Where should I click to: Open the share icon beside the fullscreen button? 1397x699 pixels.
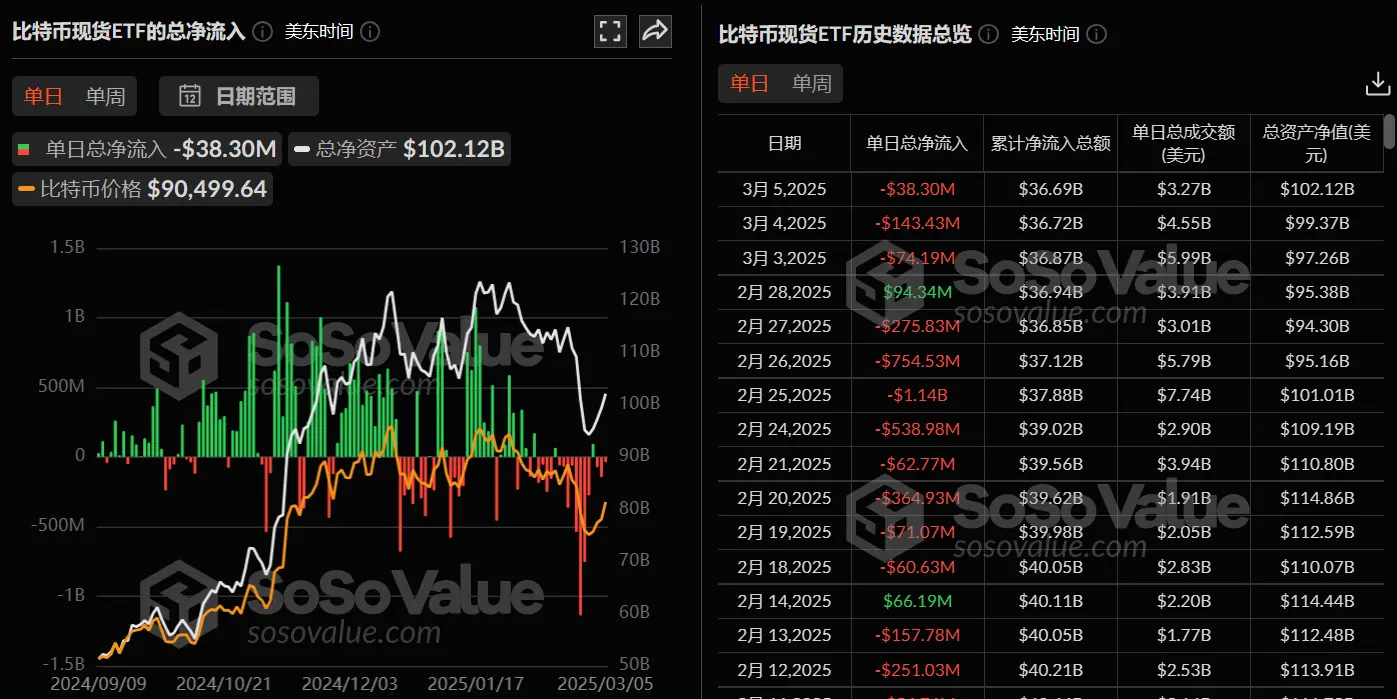coord(655,31)
